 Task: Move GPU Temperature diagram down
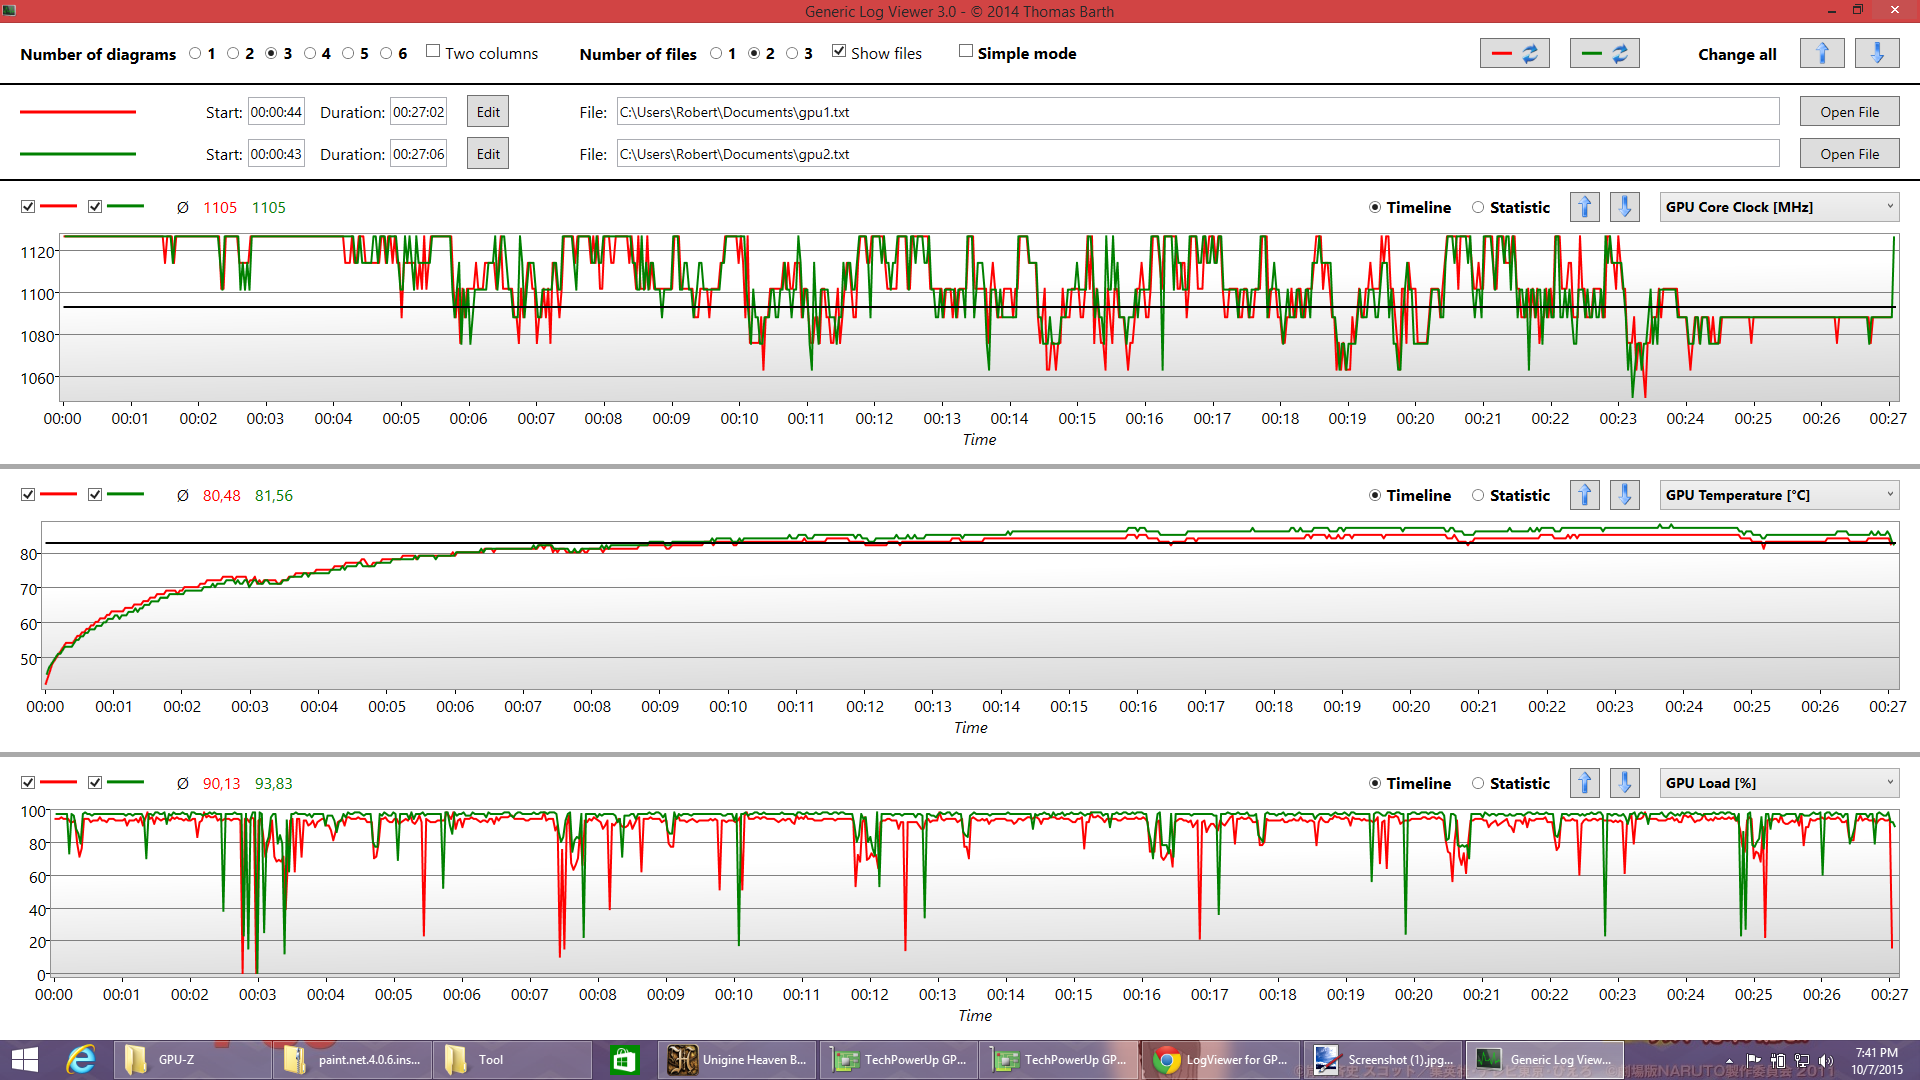[x=1624, y=495]
